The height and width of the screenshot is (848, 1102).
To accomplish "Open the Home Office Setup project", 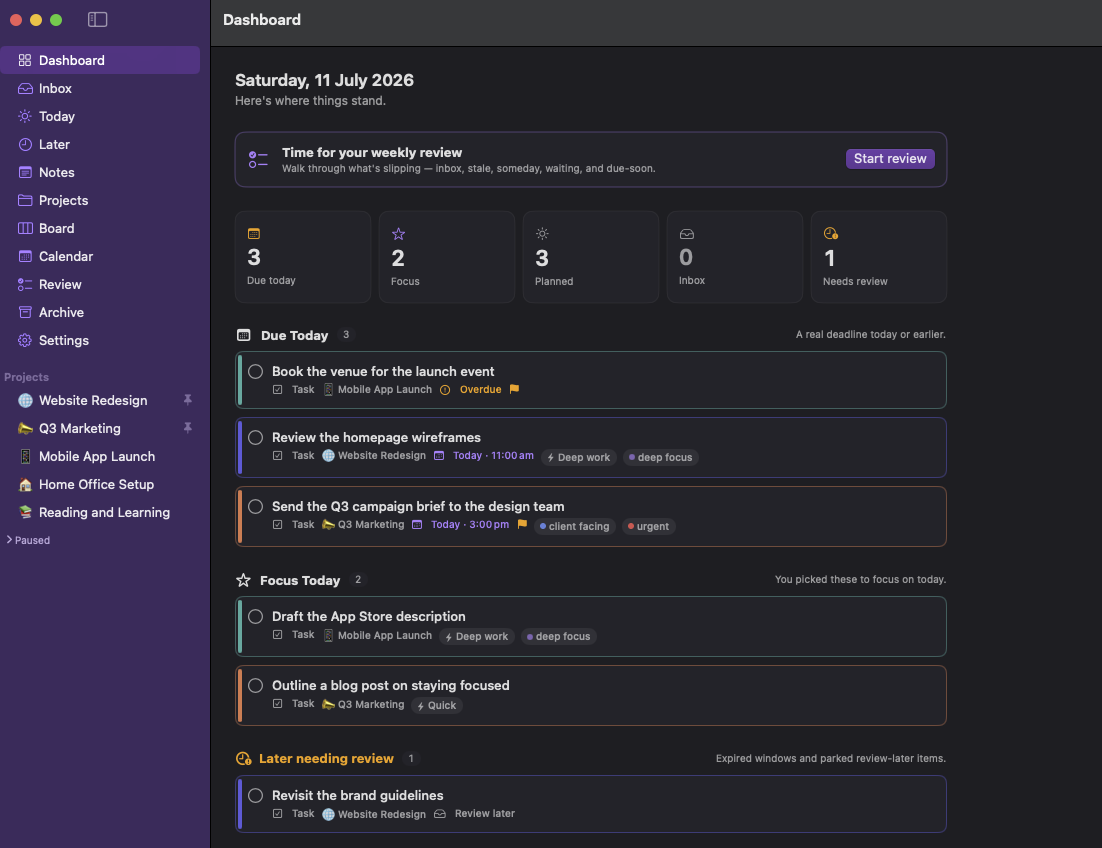I will [x=100, y=485].
